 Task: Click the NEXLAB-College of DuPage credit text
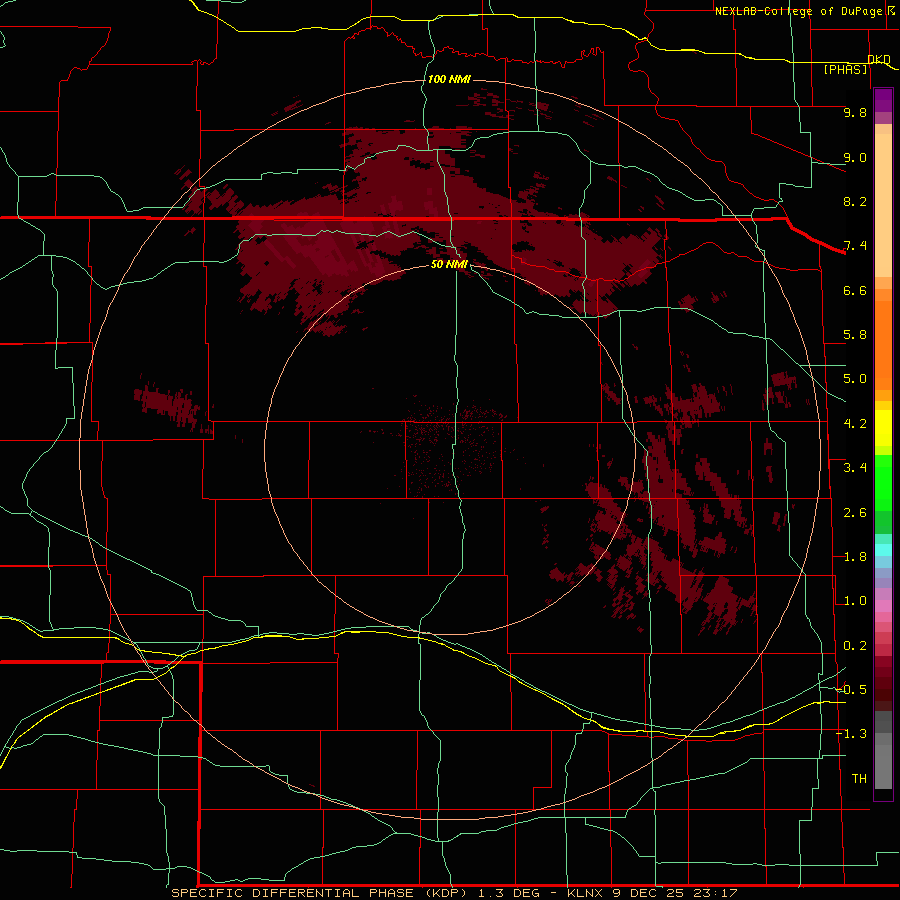(x=798, y=11)
